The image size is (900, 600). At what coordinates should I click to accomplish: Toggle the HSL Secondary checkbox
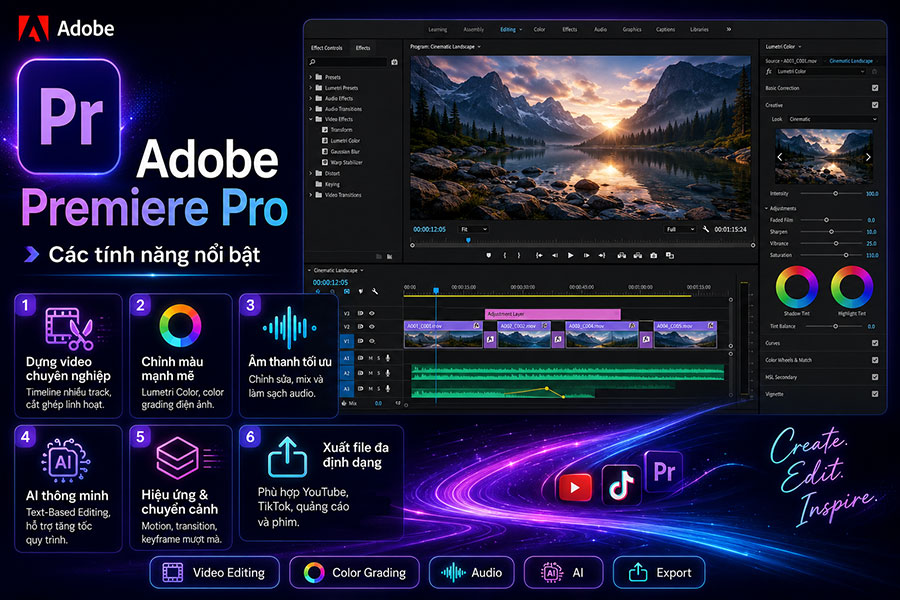click(x=875, y=377)
